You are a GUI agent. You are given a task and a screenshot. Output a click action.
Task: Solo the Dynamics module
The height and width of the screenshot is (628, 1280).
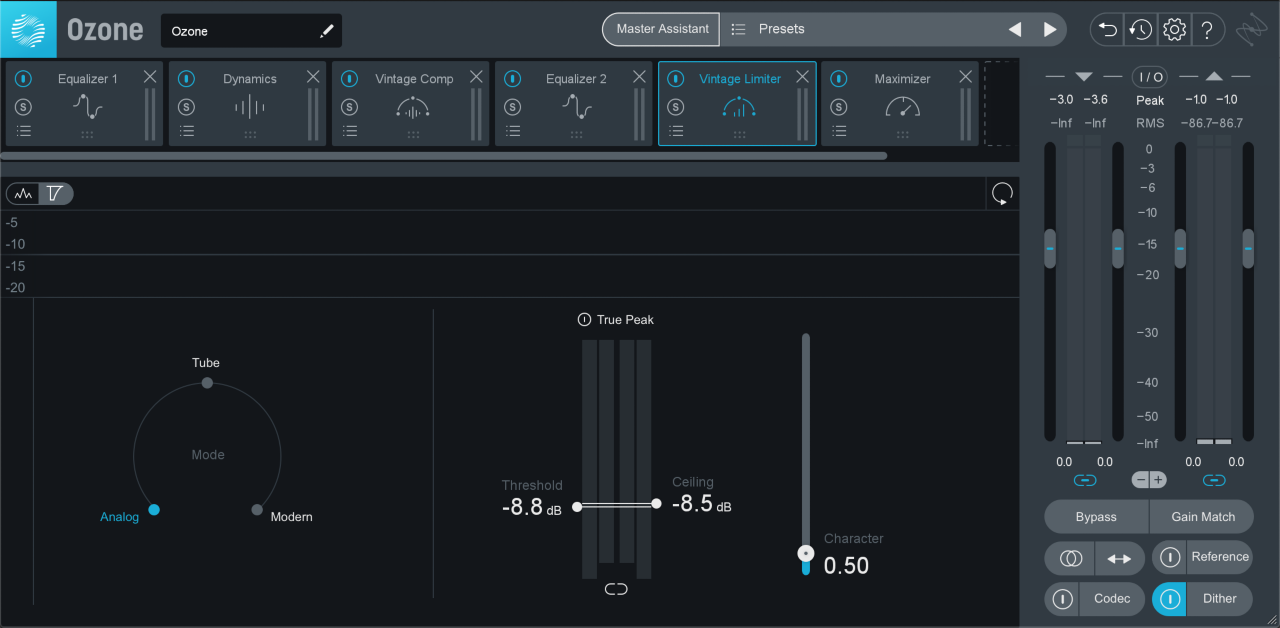187,107
